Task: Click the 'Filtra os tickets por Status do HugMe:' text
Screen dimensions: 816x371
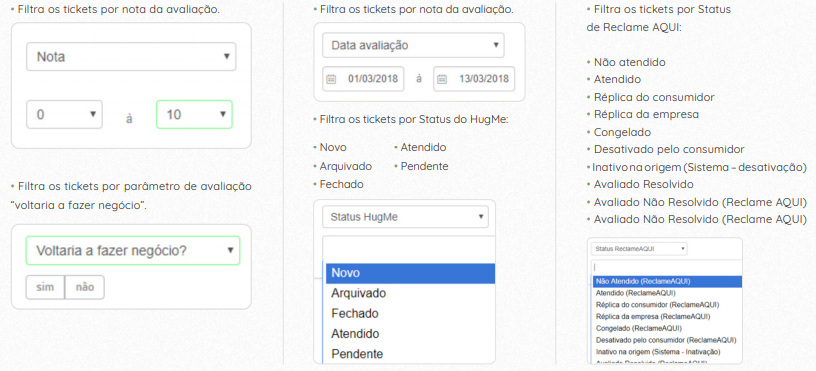Action: [x=414, y=120]
